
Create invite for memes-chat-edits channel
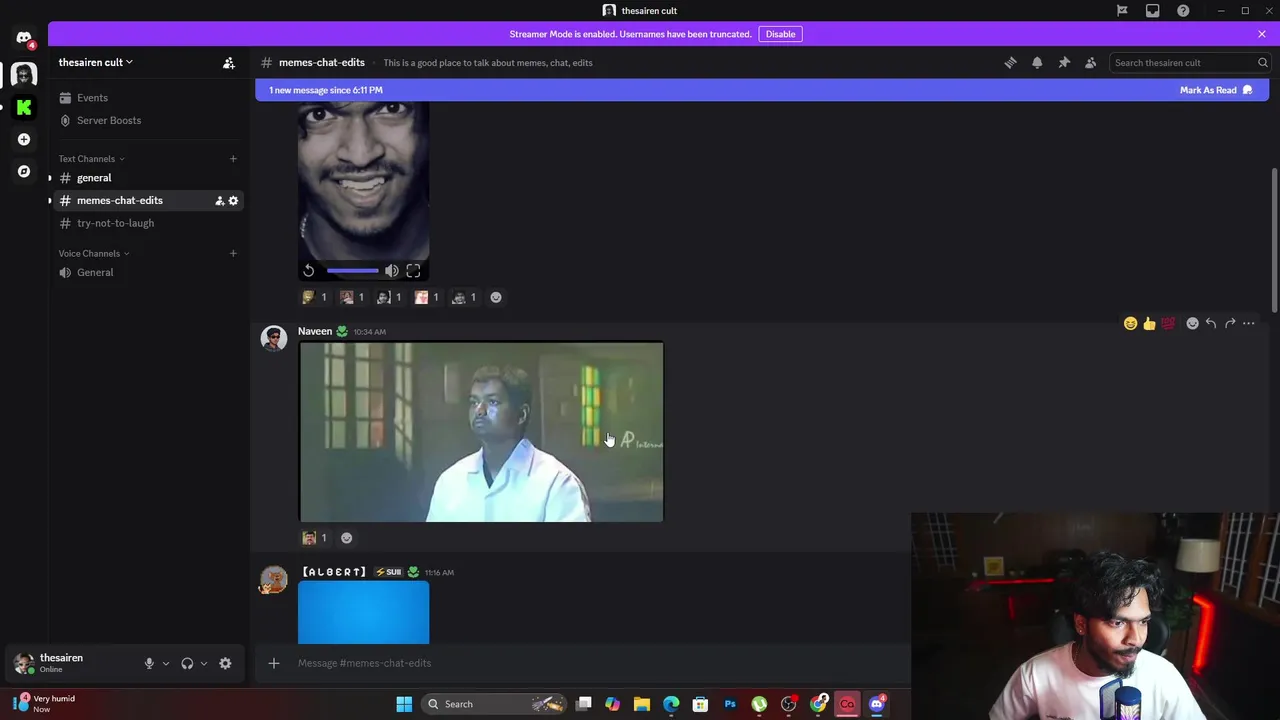click(219, 201)
